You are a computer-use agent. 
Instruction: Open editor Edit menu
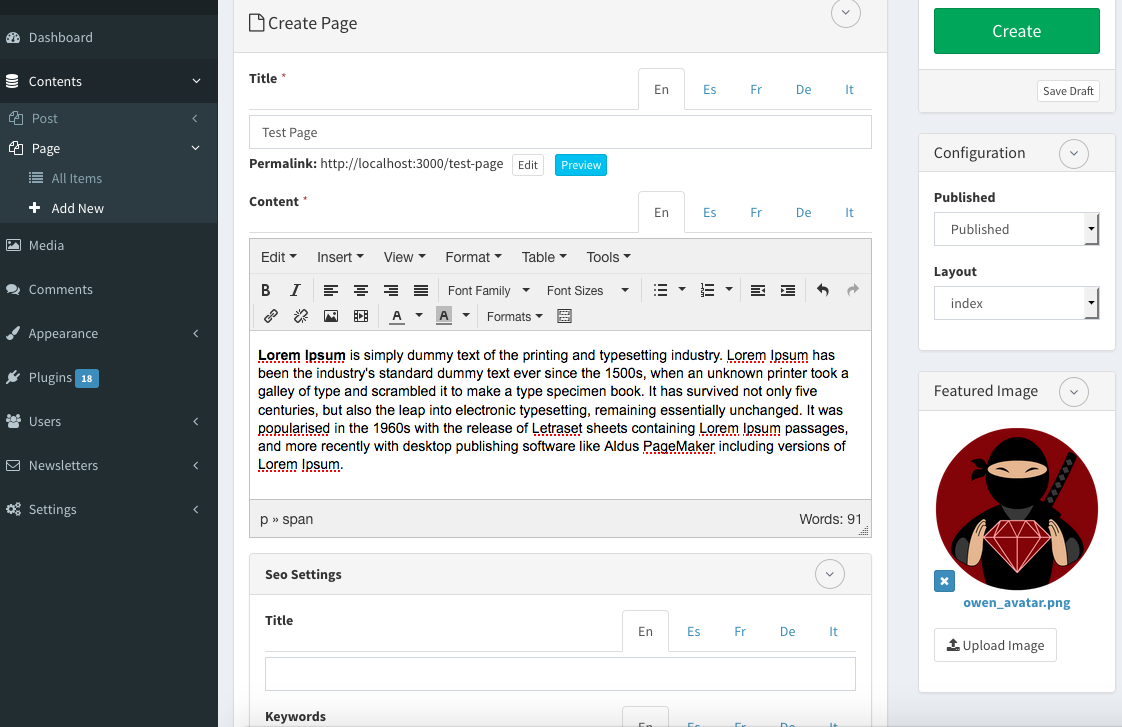point(278,257)
